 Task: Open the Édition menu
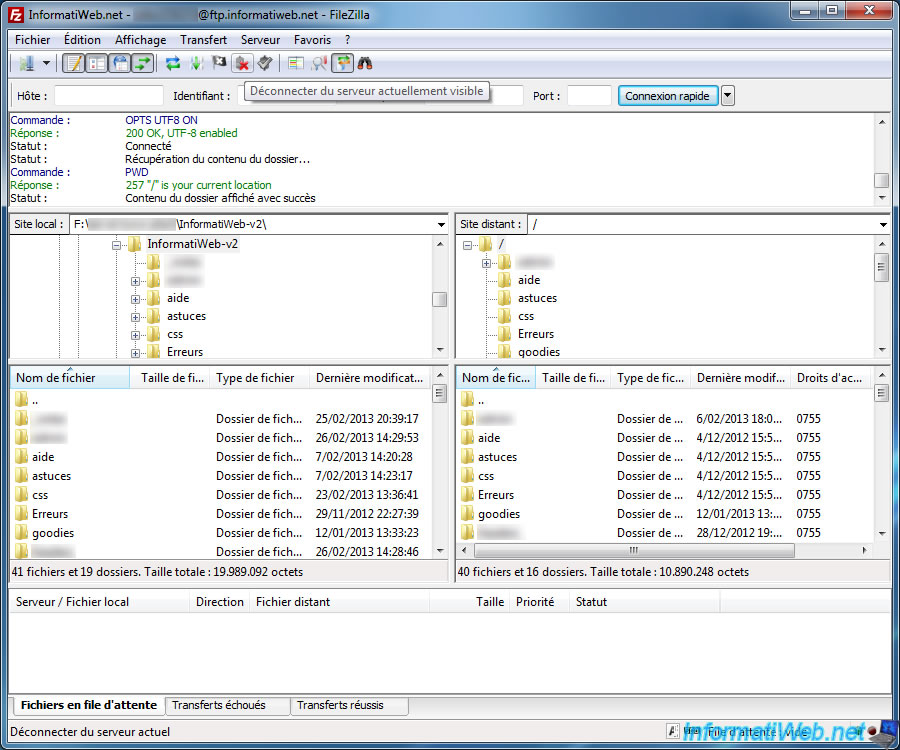[x=82, y=40]
